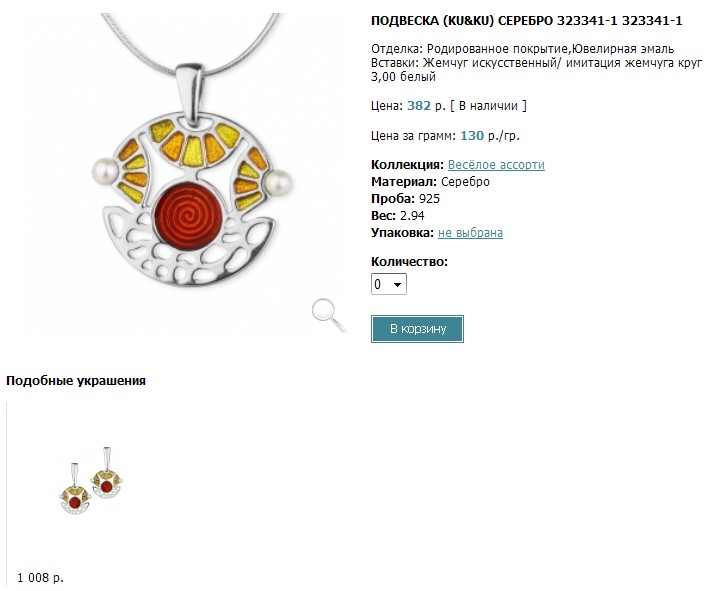Click the 'Подобные украшения' heading

pos(76,381)
